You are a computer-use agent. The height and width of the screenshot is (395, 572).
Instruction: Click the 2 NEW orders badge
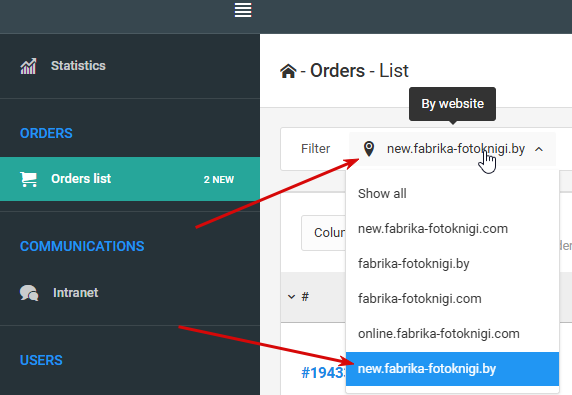pos(219,179)
